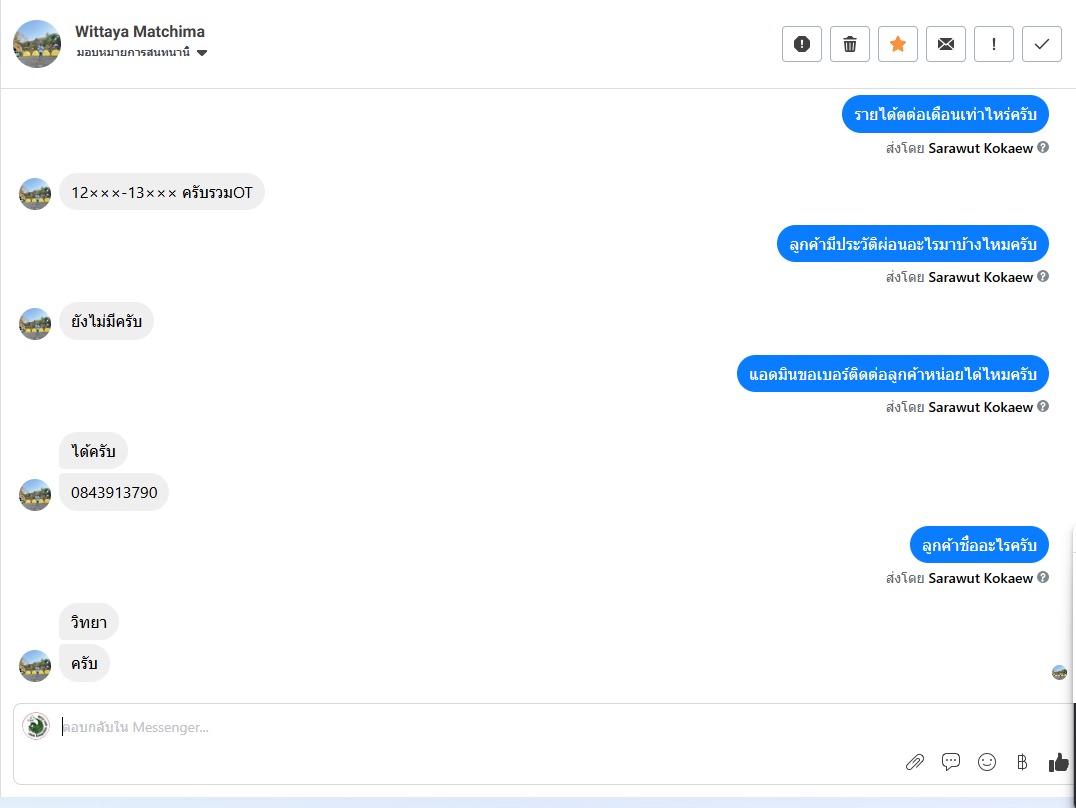Click Sarawut Kokaew under the name question
This screenshot has width=1076, height=808.
coord(980,578)
